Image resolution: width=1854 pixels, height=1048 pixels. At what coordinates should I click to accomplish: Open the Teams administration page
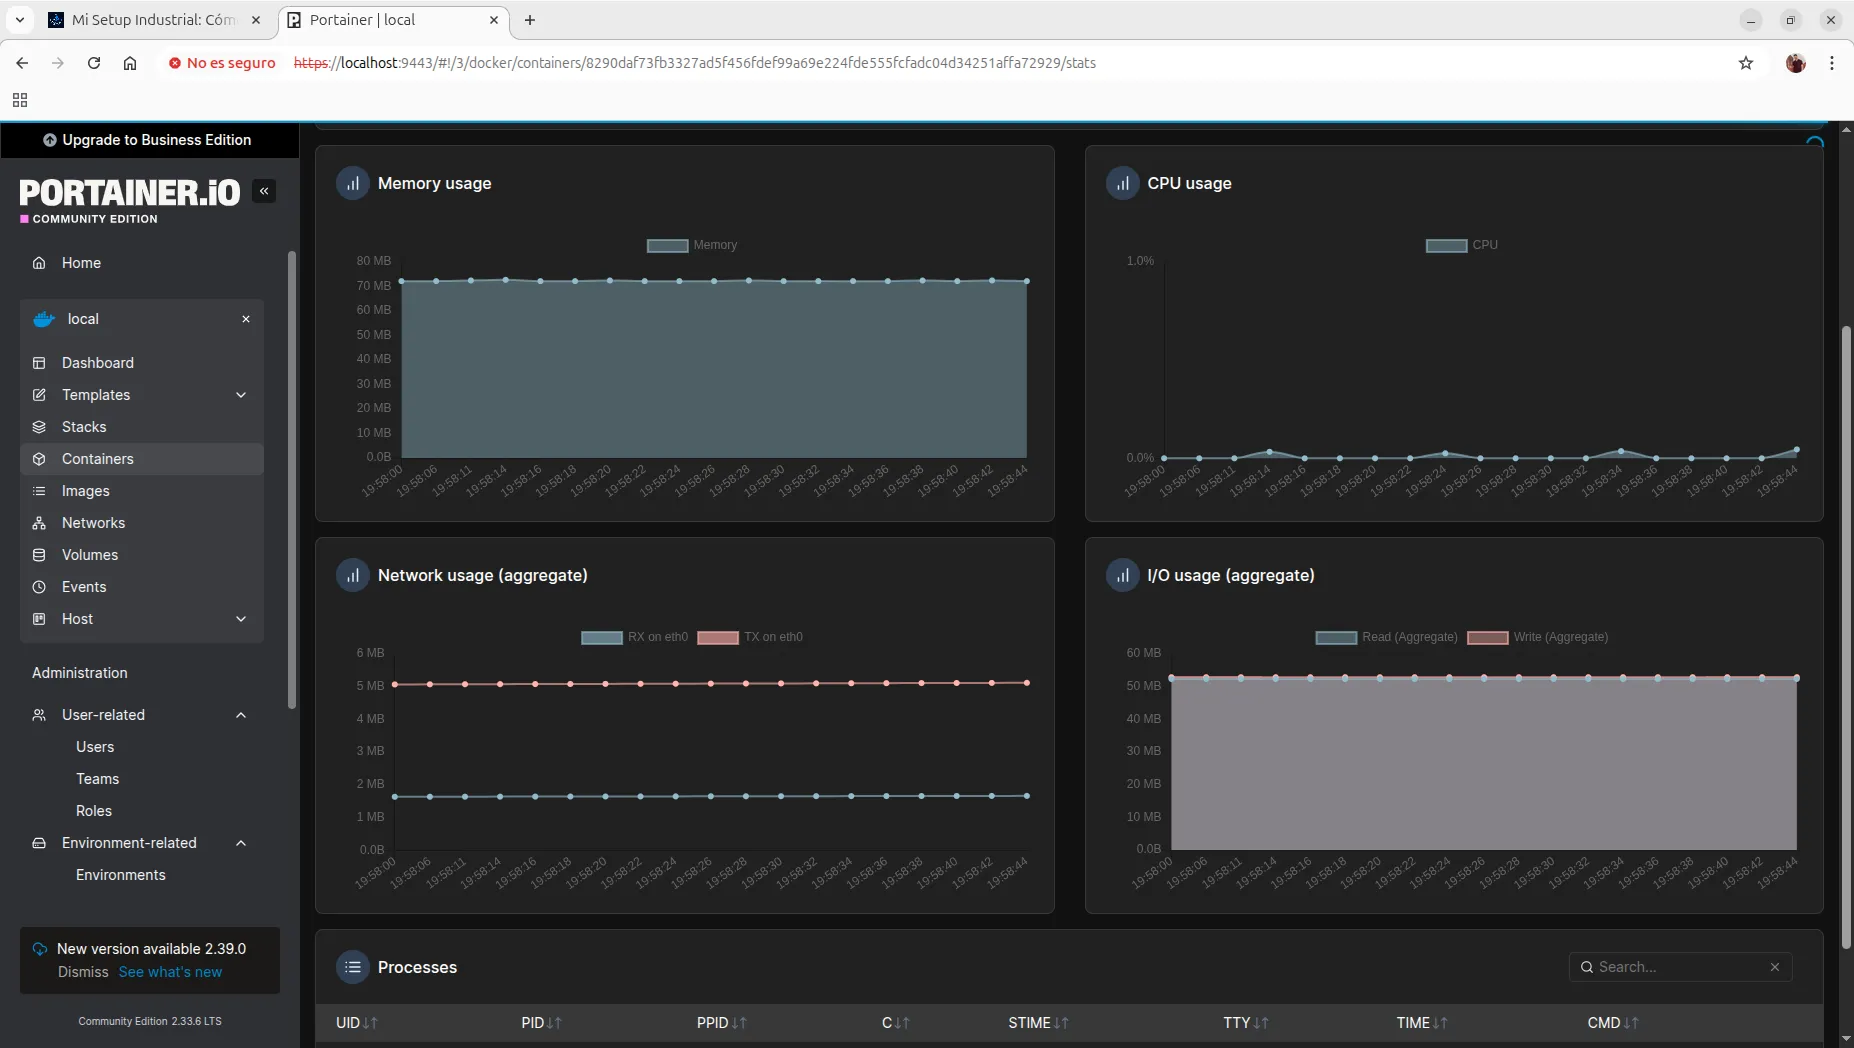pos(97,779)
